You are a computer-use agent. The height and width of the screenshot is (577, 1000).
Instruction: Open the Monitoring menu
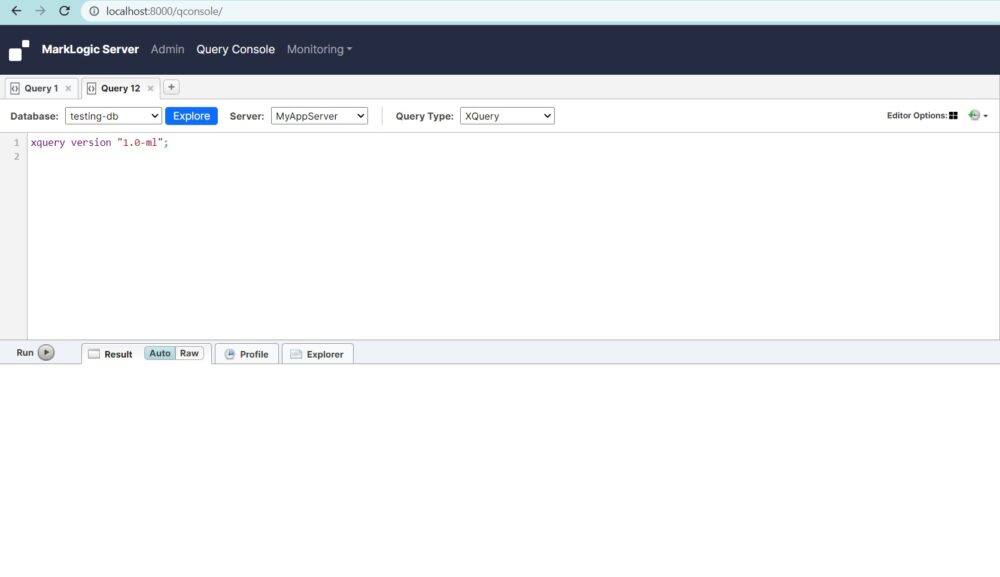(318, 49)
